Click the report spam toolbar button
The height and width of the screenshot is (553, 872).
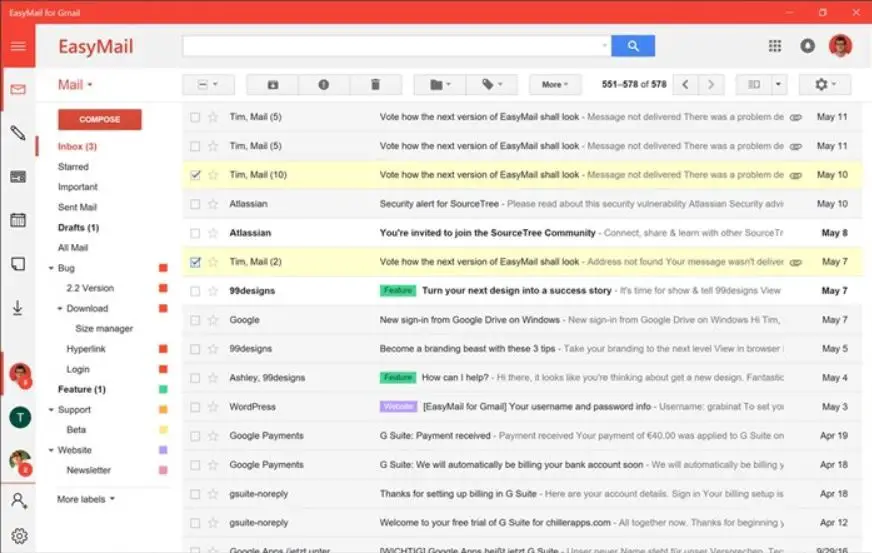point(324,85)
